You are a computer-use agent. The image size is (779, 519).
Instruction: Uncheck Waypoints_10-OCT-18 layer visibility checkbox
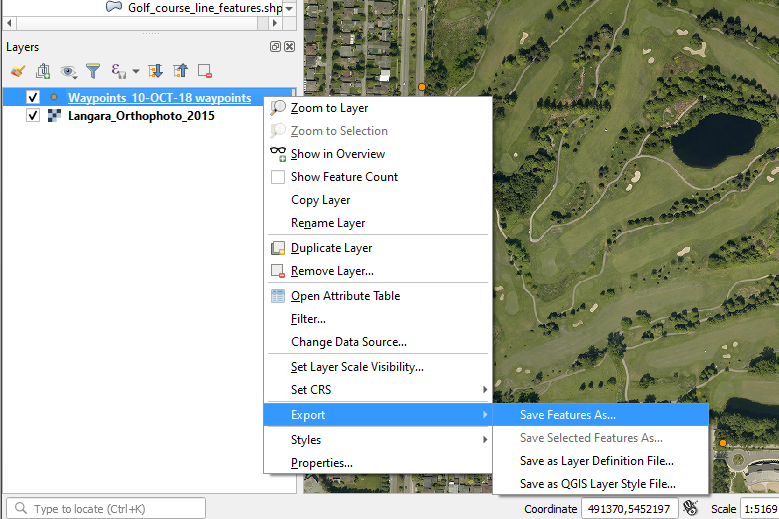tap(33, 98)
